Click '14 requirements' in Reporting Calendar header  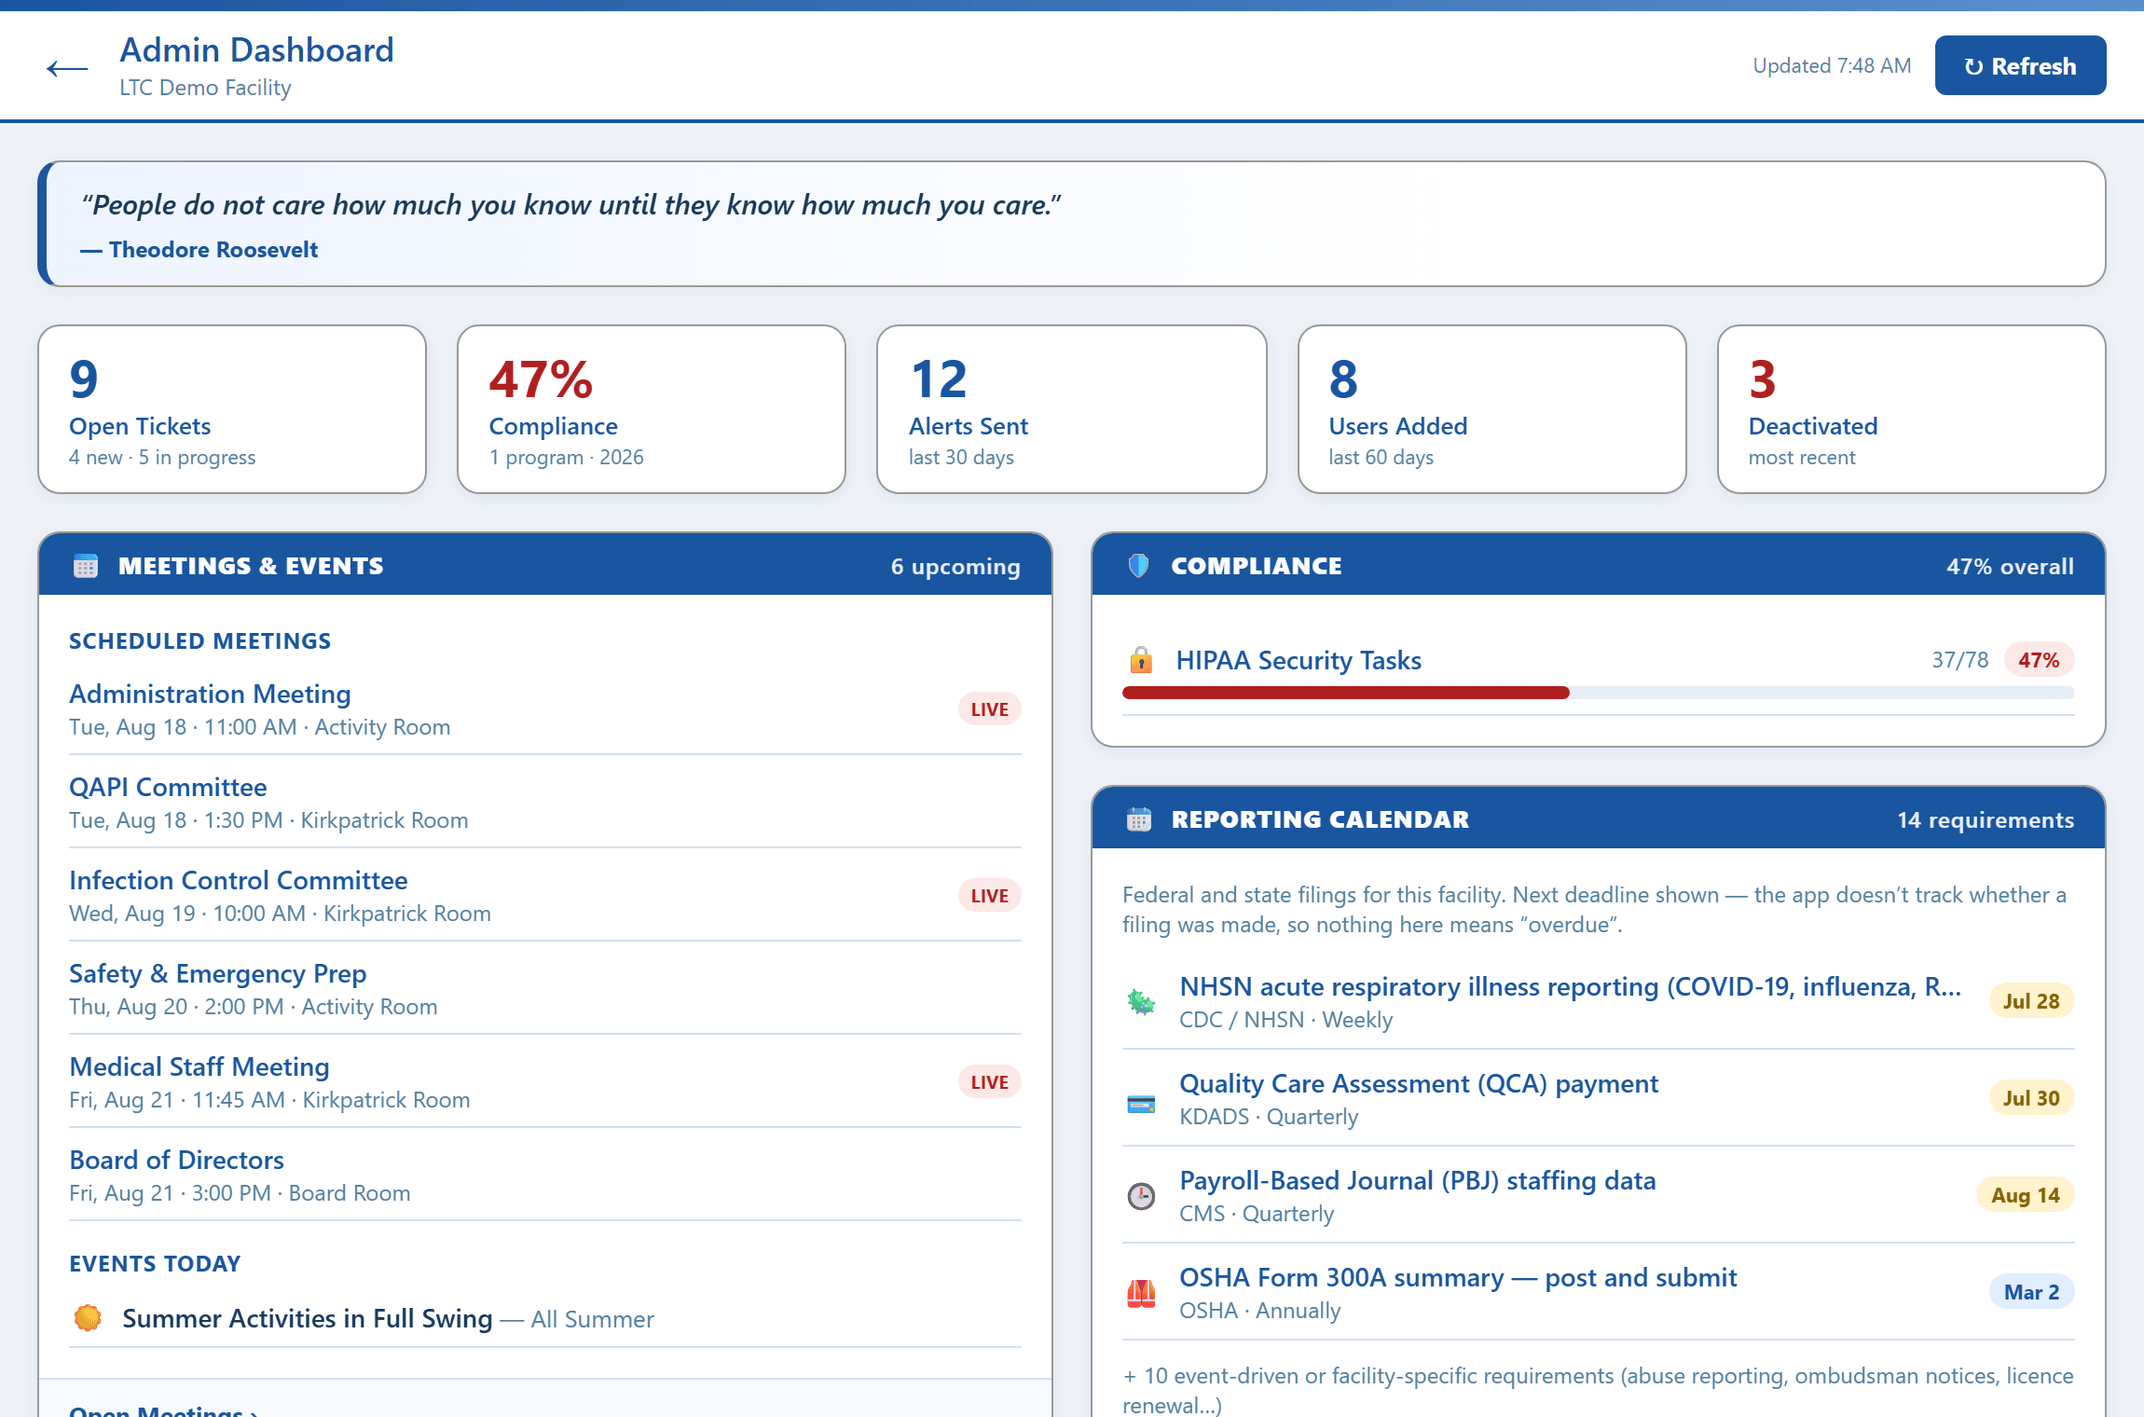(1985, 820)
